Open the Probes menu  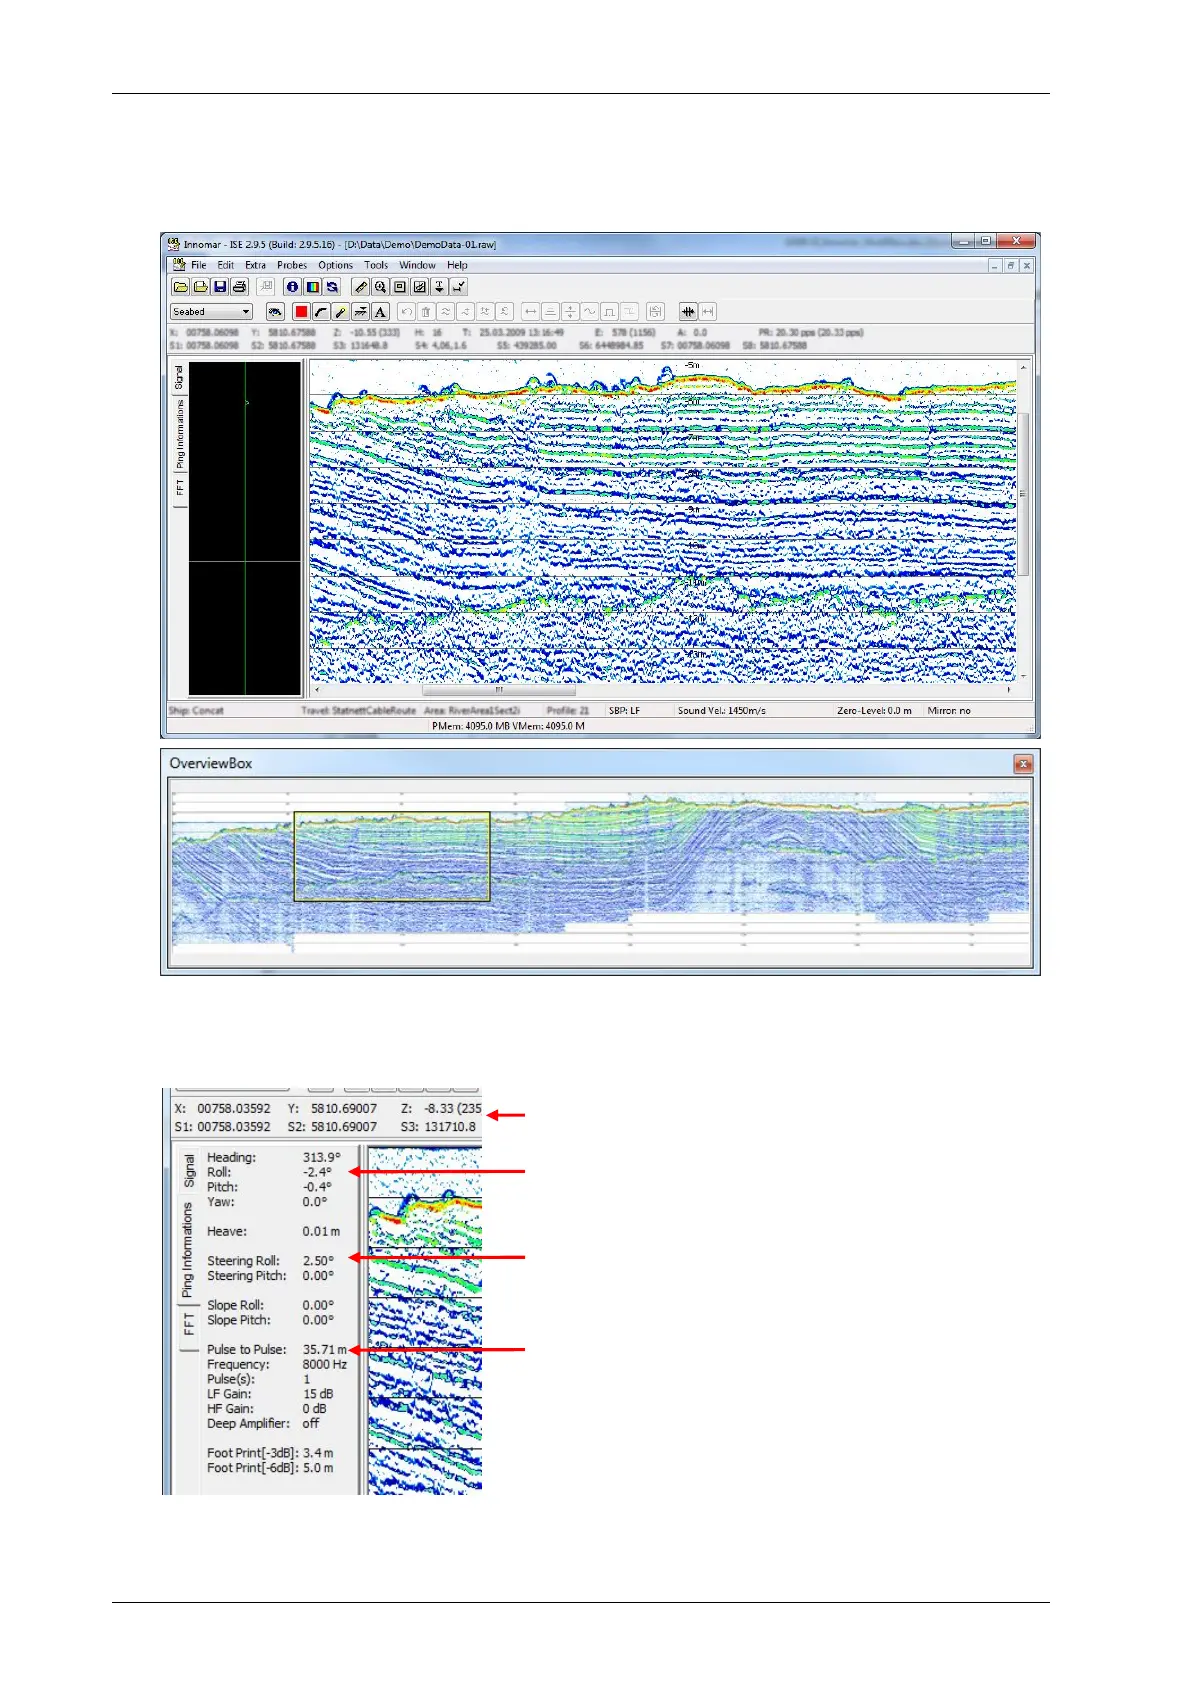[x=292, y=265]
